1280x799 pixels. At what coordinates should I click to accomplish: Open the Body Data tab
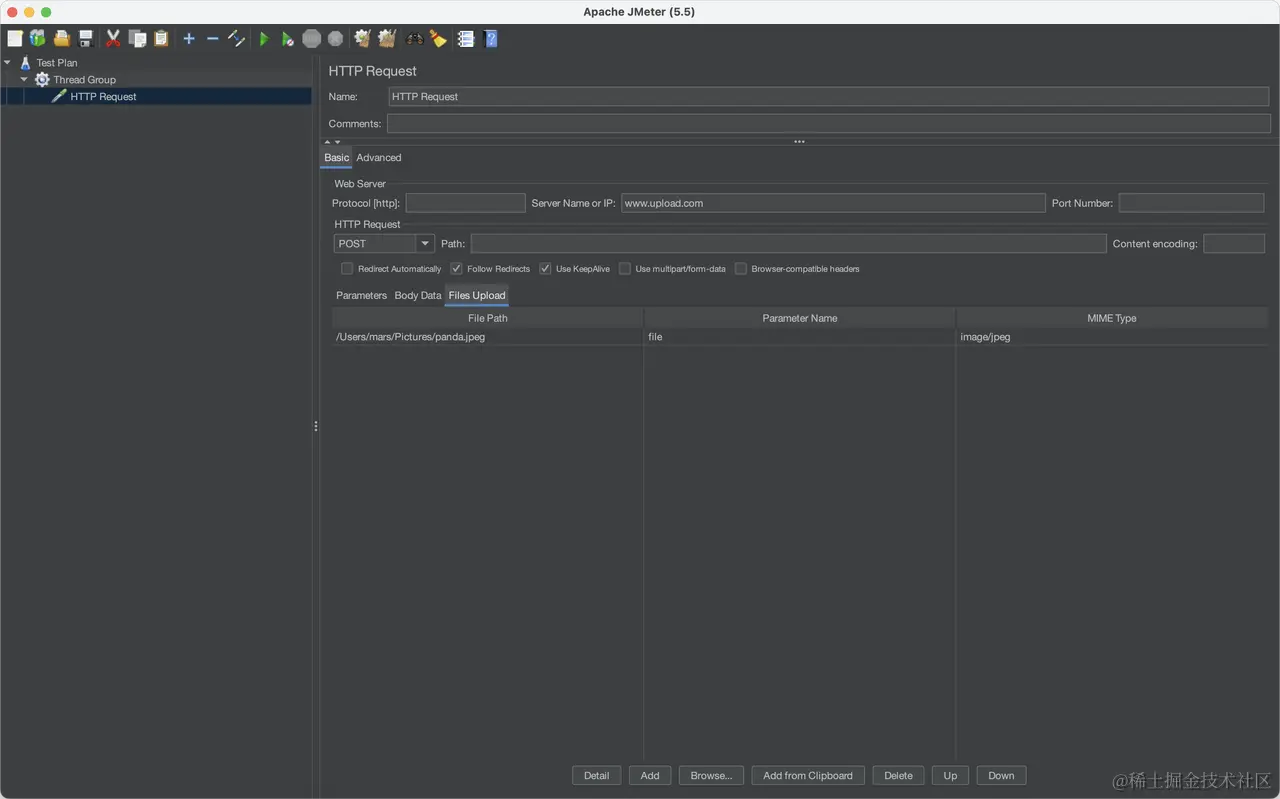point(418,296)
